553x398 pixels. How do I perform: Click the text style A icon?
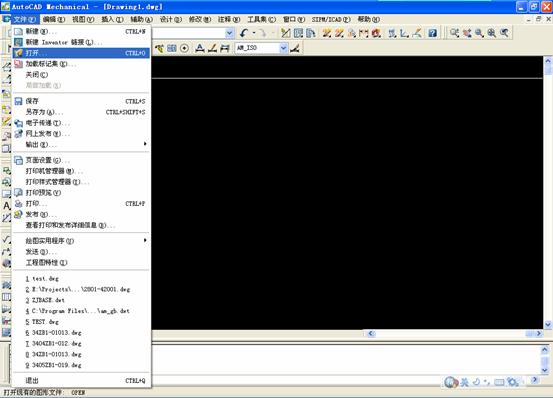(200, 48)
